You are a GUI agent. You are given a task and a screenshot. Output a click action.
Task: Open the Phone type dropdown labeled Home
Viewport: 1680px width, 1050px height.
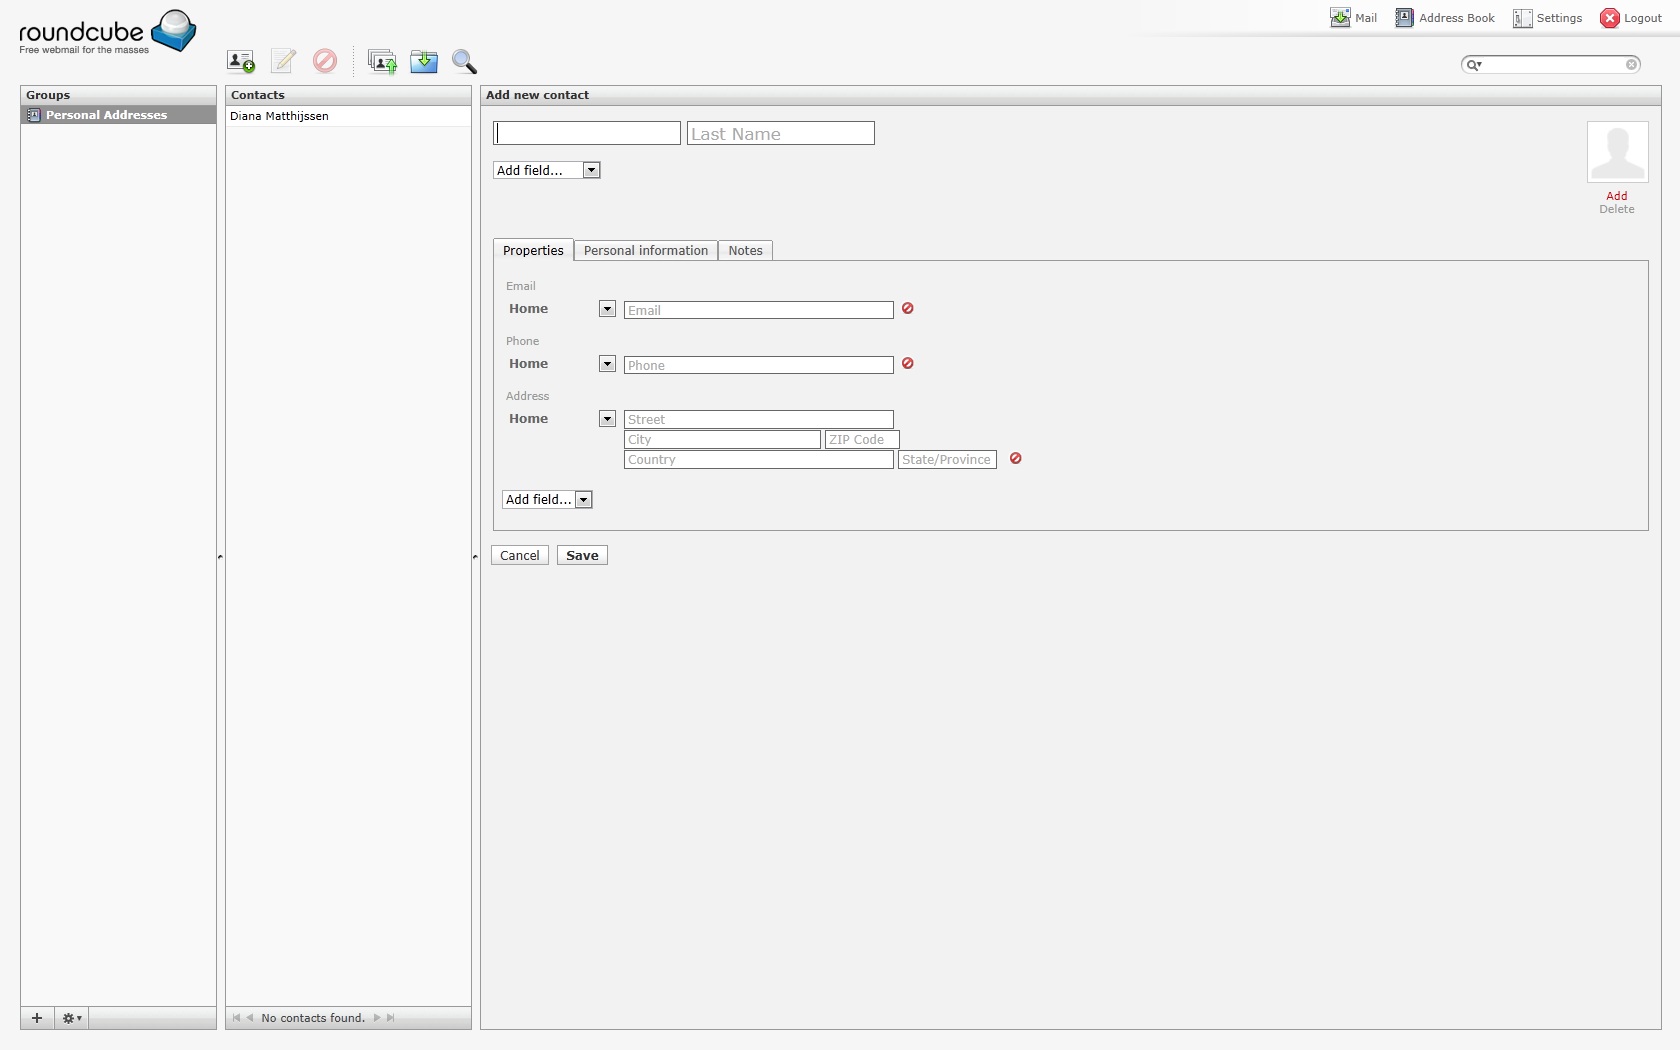(607, 364)
